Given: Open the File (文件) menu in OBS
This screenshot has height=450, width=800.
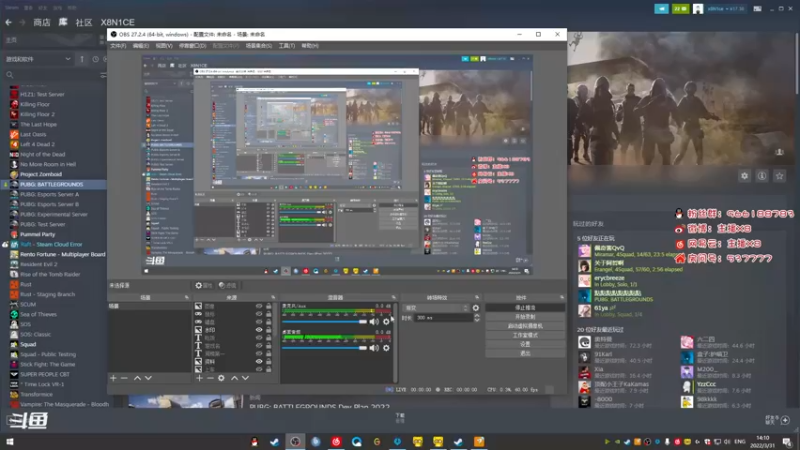Looking at the screenshot, I should click(x=118, y=46).
